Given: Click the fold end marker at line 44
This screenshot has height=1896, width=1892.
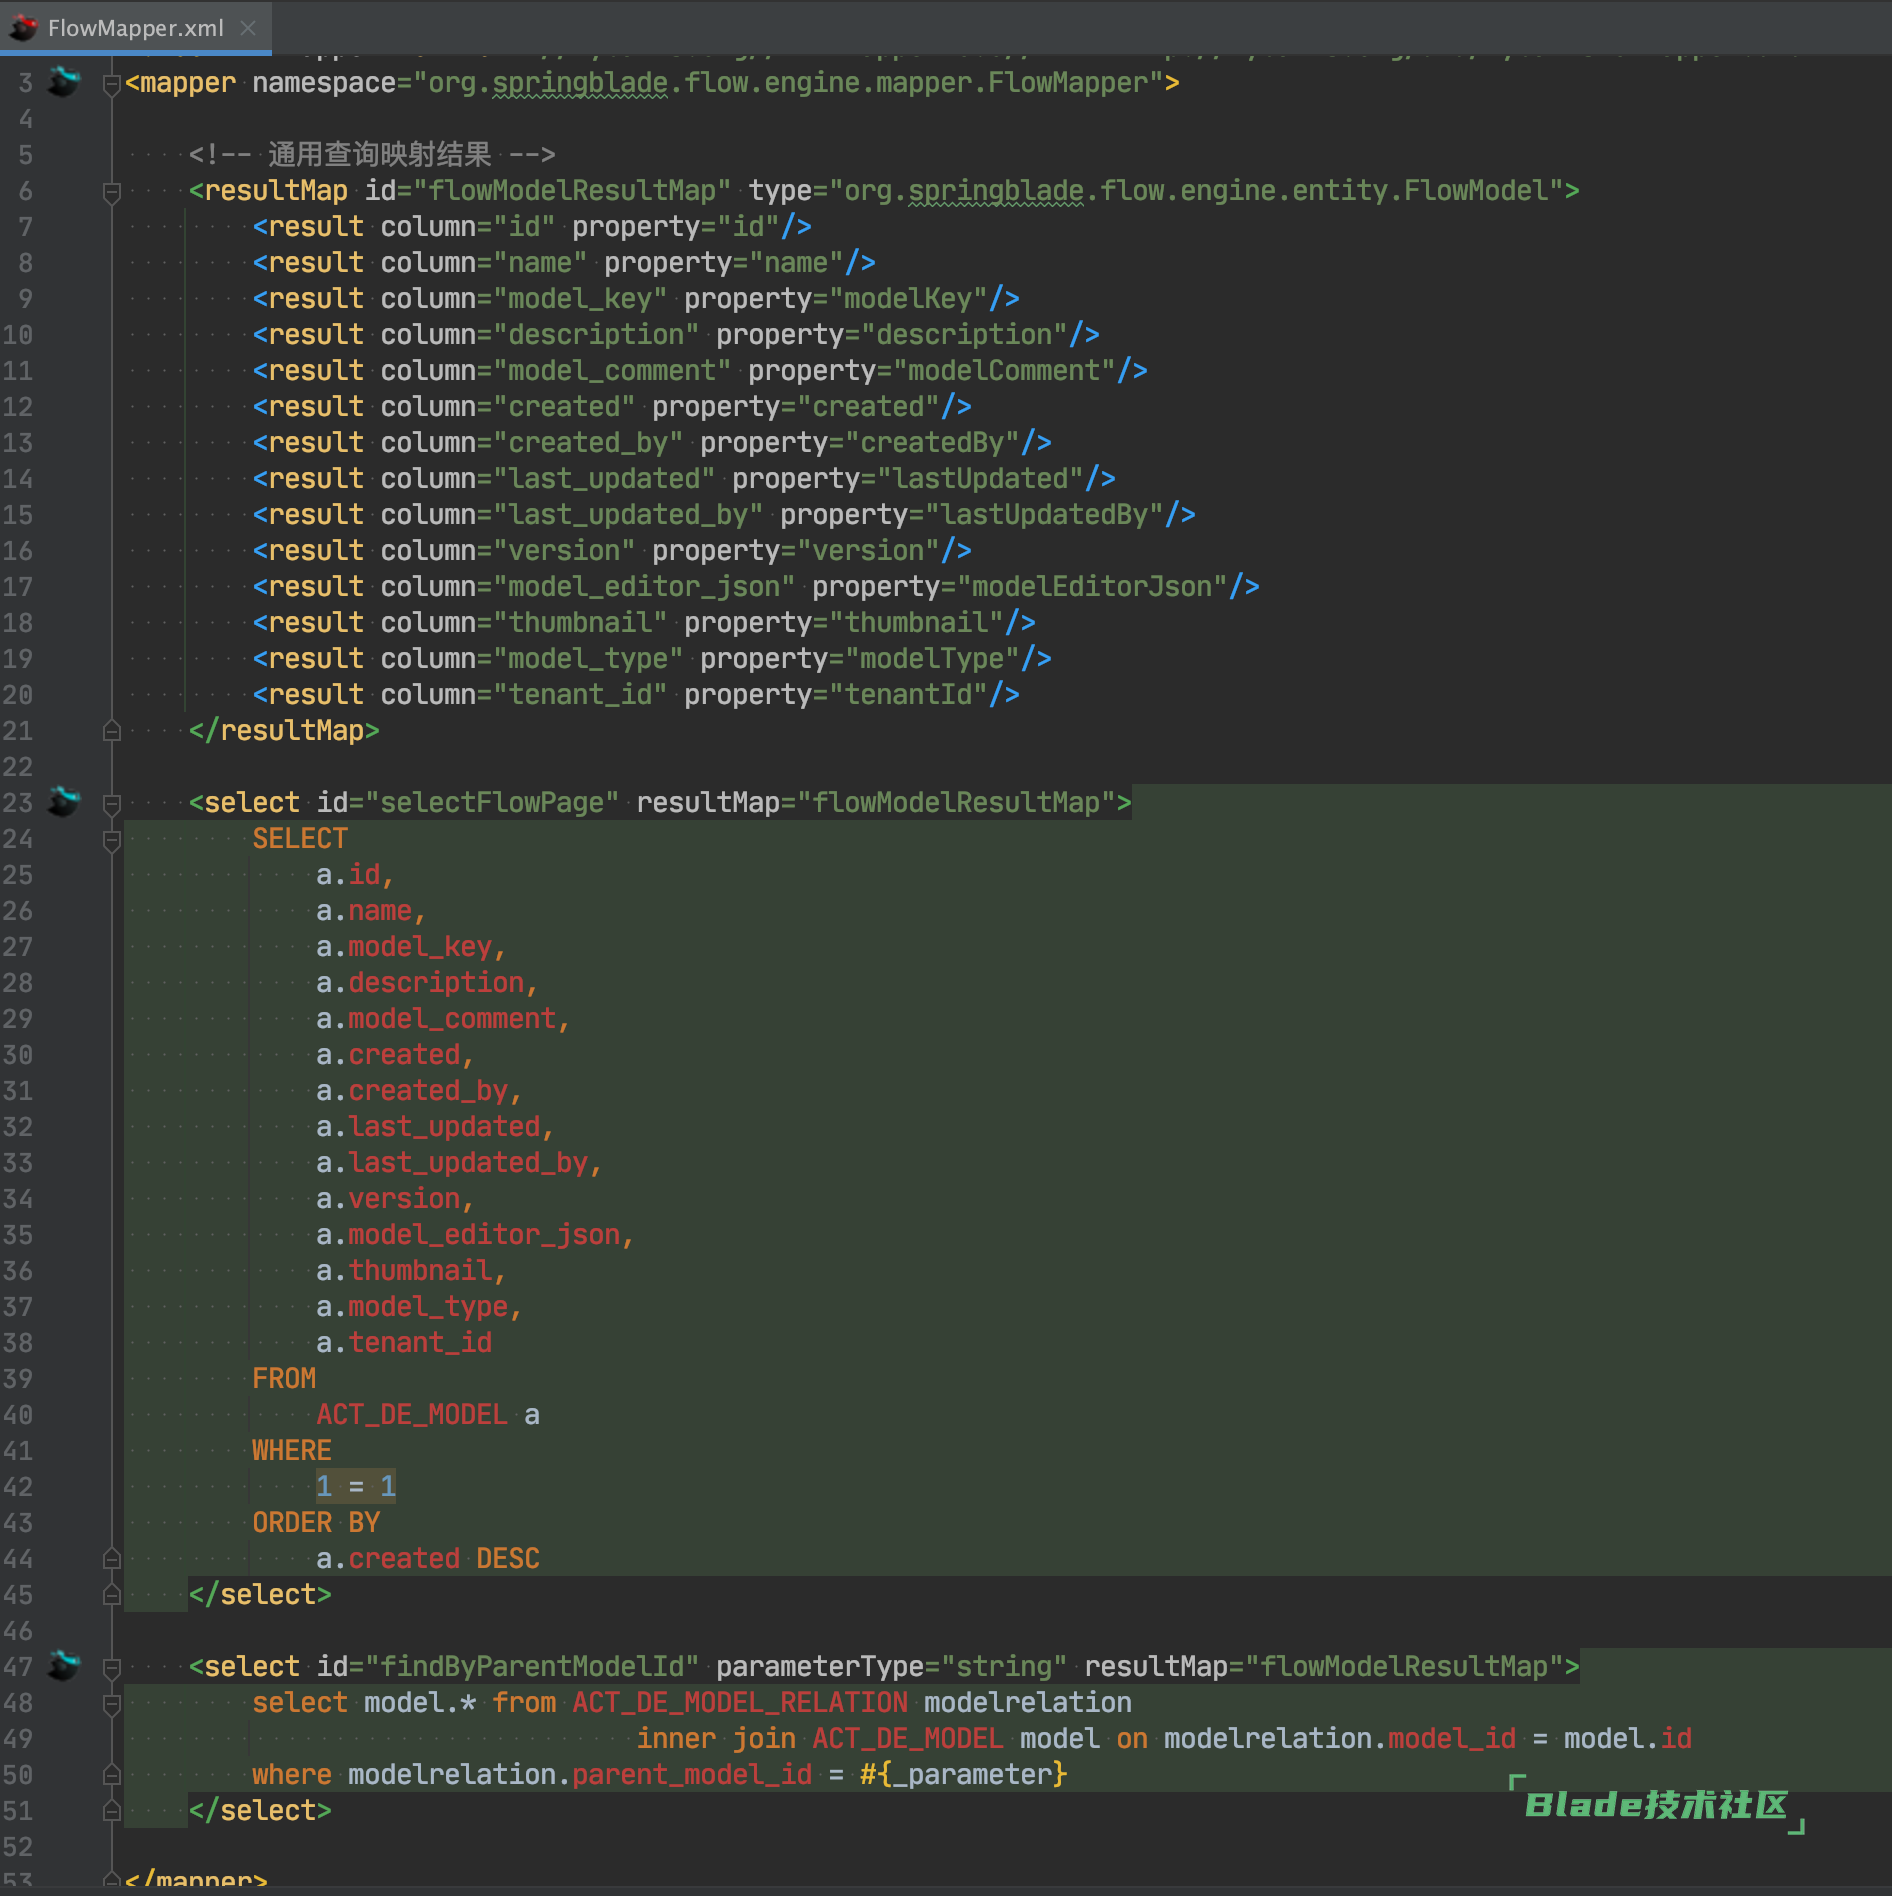Looking at the screenshot, I should (112, 1559).
